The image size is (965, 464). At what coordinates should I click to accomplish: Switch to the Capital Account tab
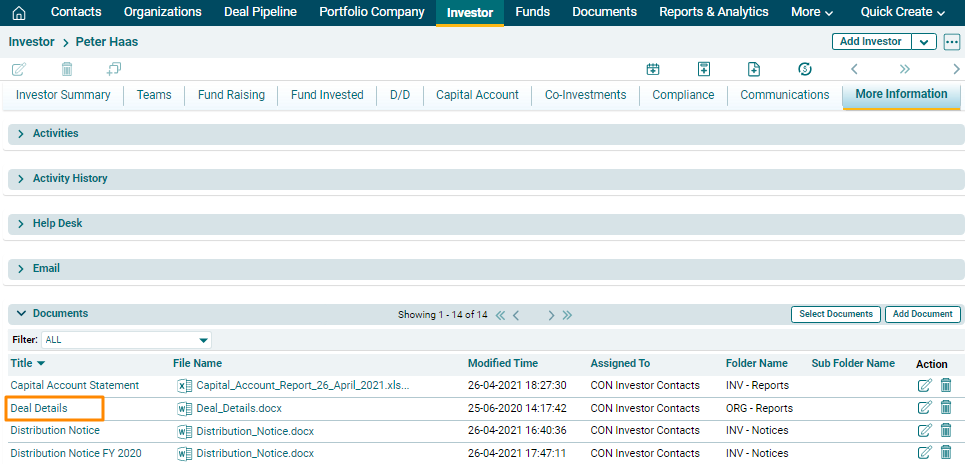click(477, 95)
